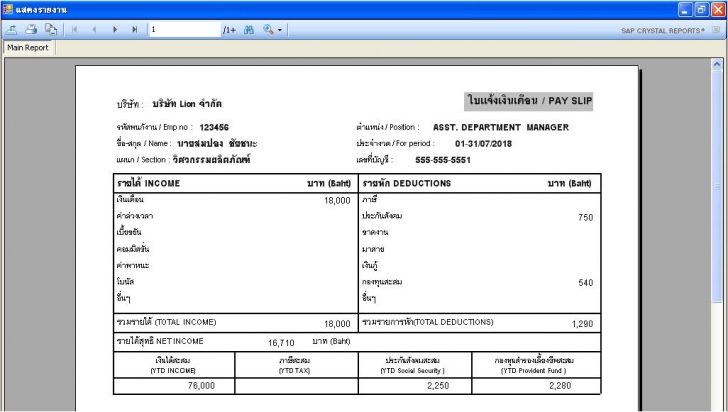Click YTD Provident Fund header cell
The width and height of the screenshot is (728, 412).
536,365
